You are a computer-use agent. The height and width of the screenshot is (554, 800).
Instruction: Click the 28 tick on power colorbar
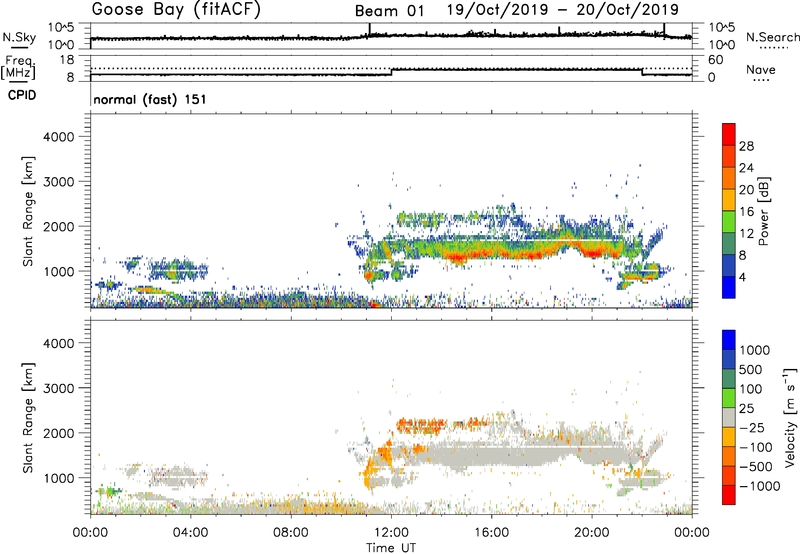click(x=746, y=146)
